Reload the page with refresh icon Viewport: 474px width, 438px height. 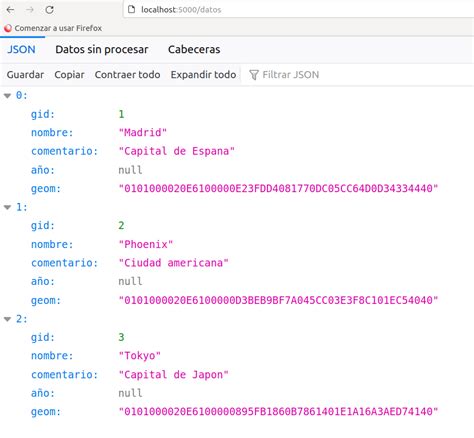(x=50, y=10)
